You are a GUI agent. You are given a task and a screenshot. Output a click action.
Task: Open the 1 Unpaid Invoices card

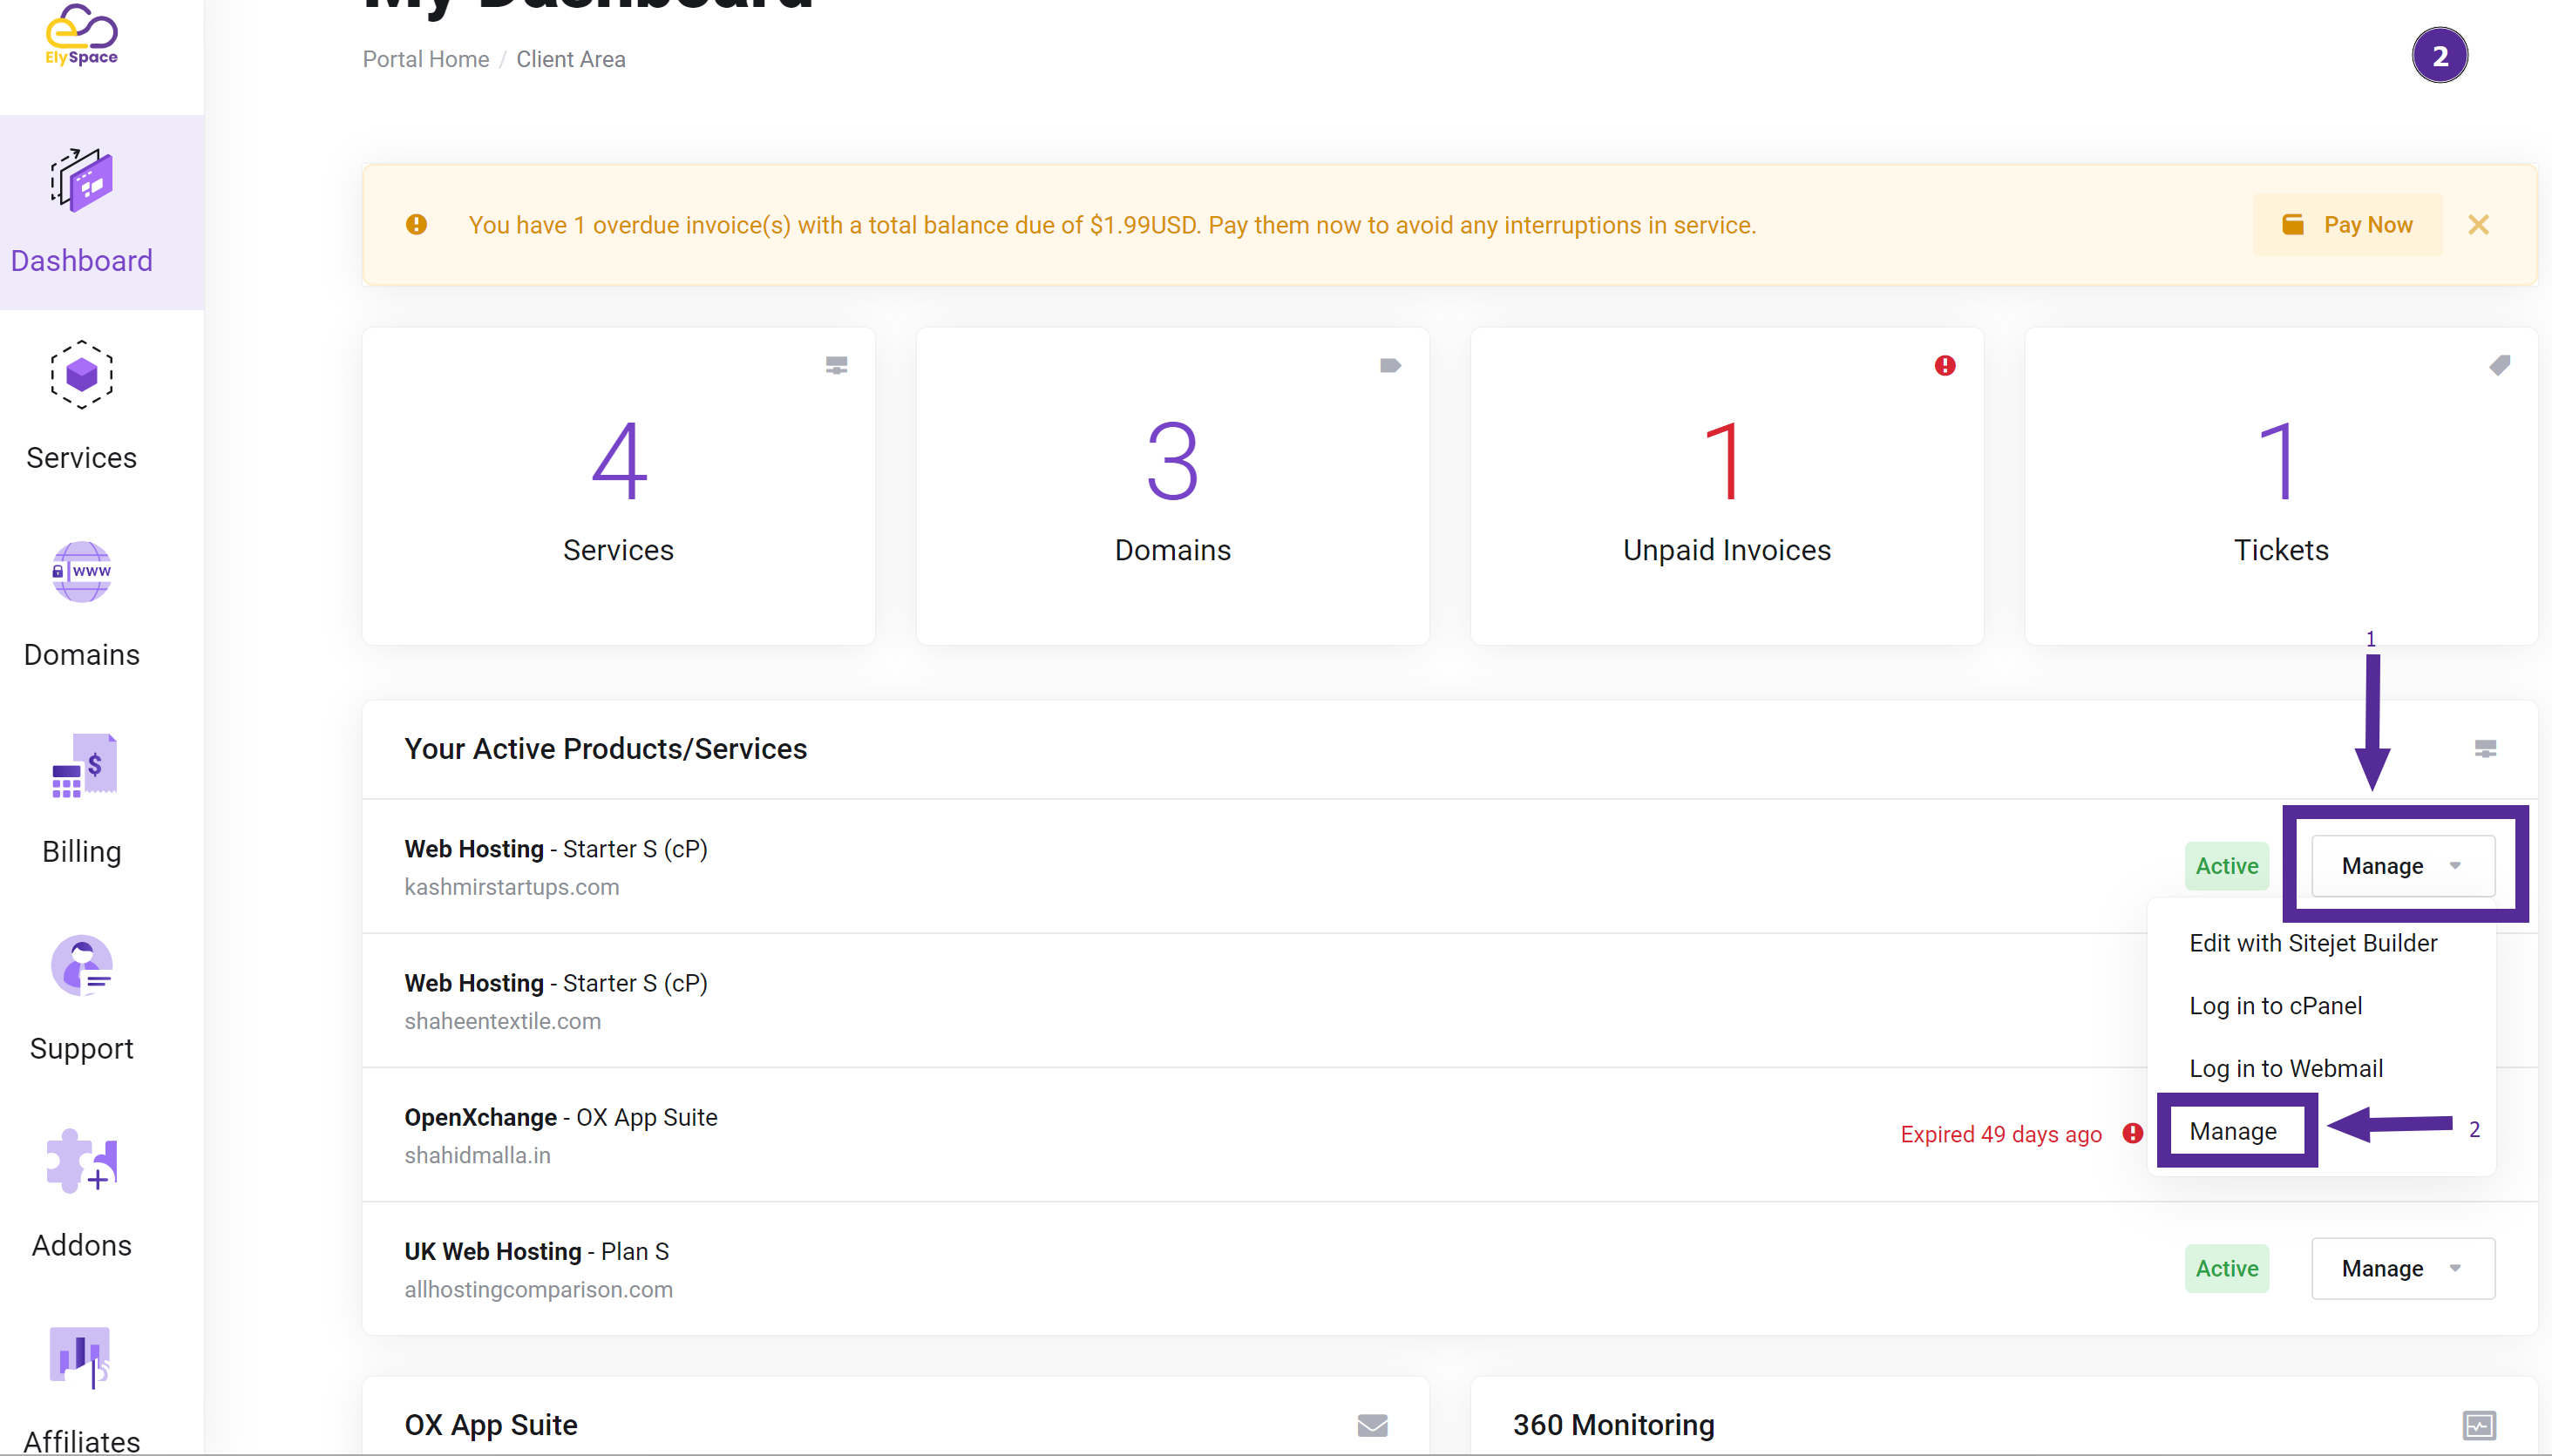1727,487
